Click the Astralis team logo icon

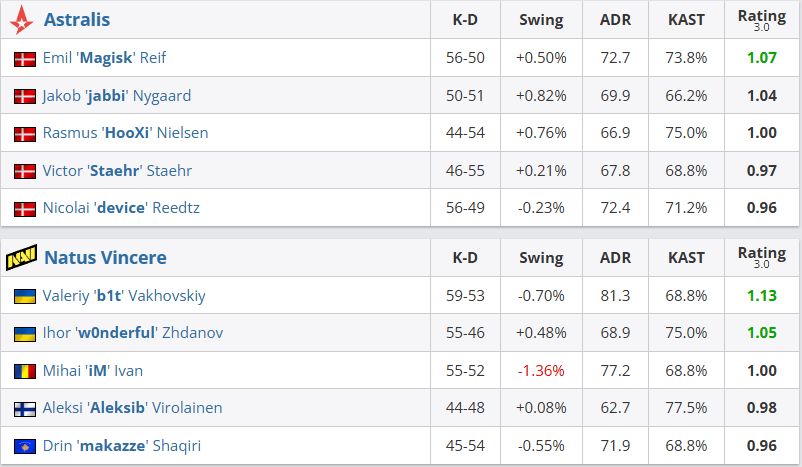click(x=24, y=20)
